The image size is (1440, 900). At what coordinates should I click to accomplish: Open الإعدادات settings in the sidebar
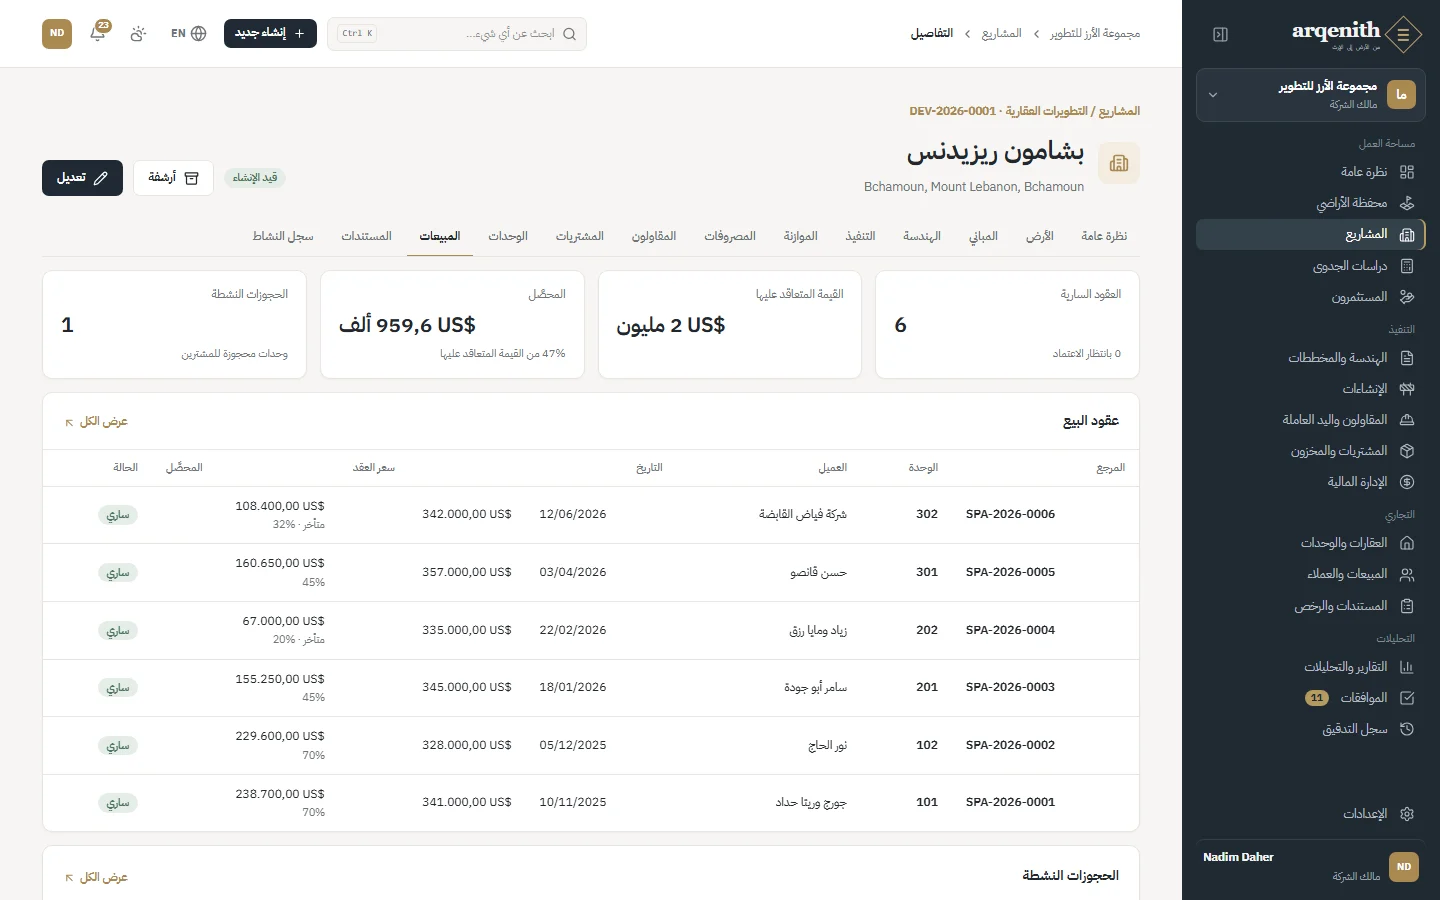click(1310, 814)
